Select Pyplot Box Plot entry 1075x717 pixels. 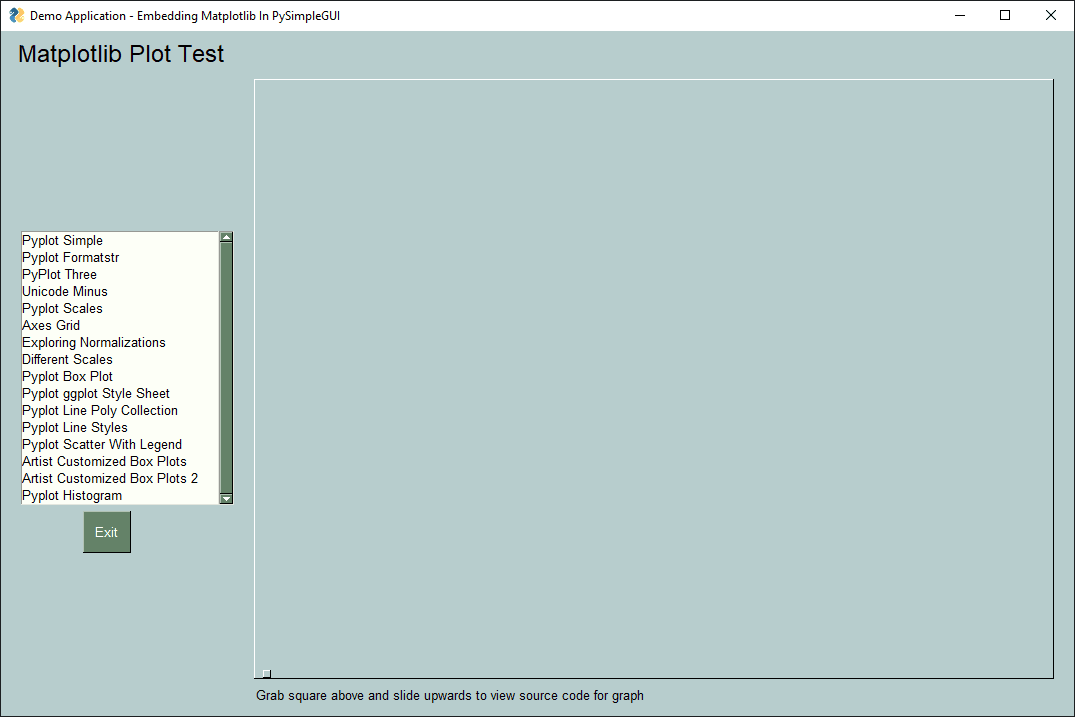67,377
